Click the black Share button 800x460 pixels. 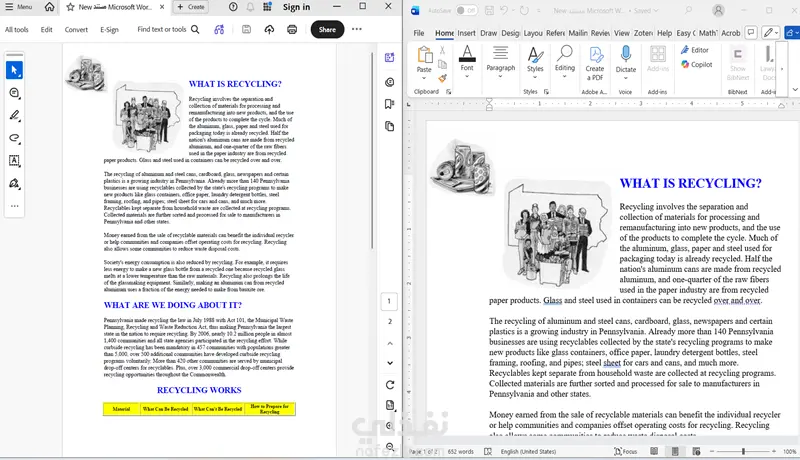click(x=327, y=30)
